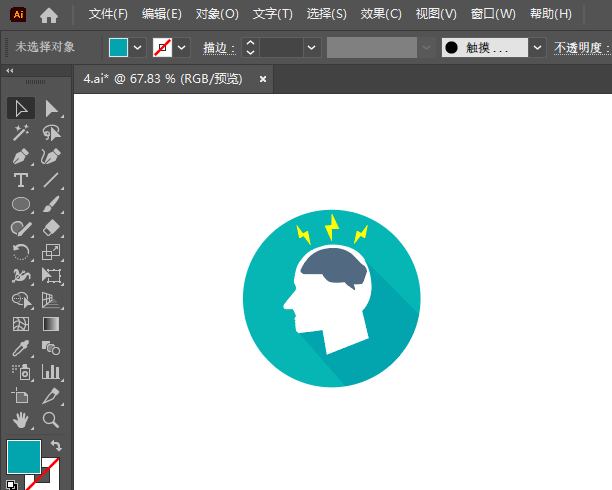The width and height of the screenshot is (612, 490).
Task: Open the 编辑(E) menu
Action: tap(162, 14)
